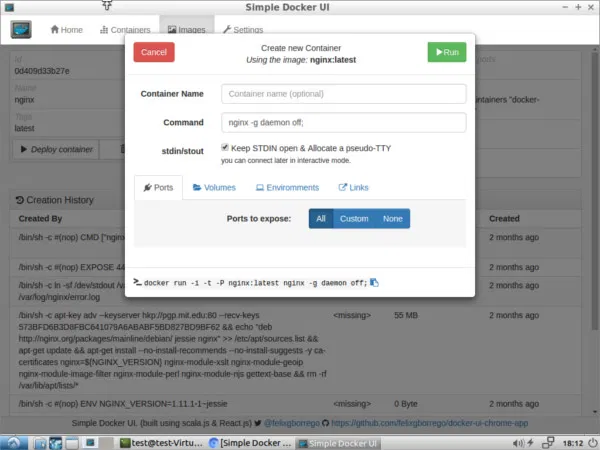Click the window menu icon in title bar
The width and height of the screenshot is (600, 450).
point(9,7)
